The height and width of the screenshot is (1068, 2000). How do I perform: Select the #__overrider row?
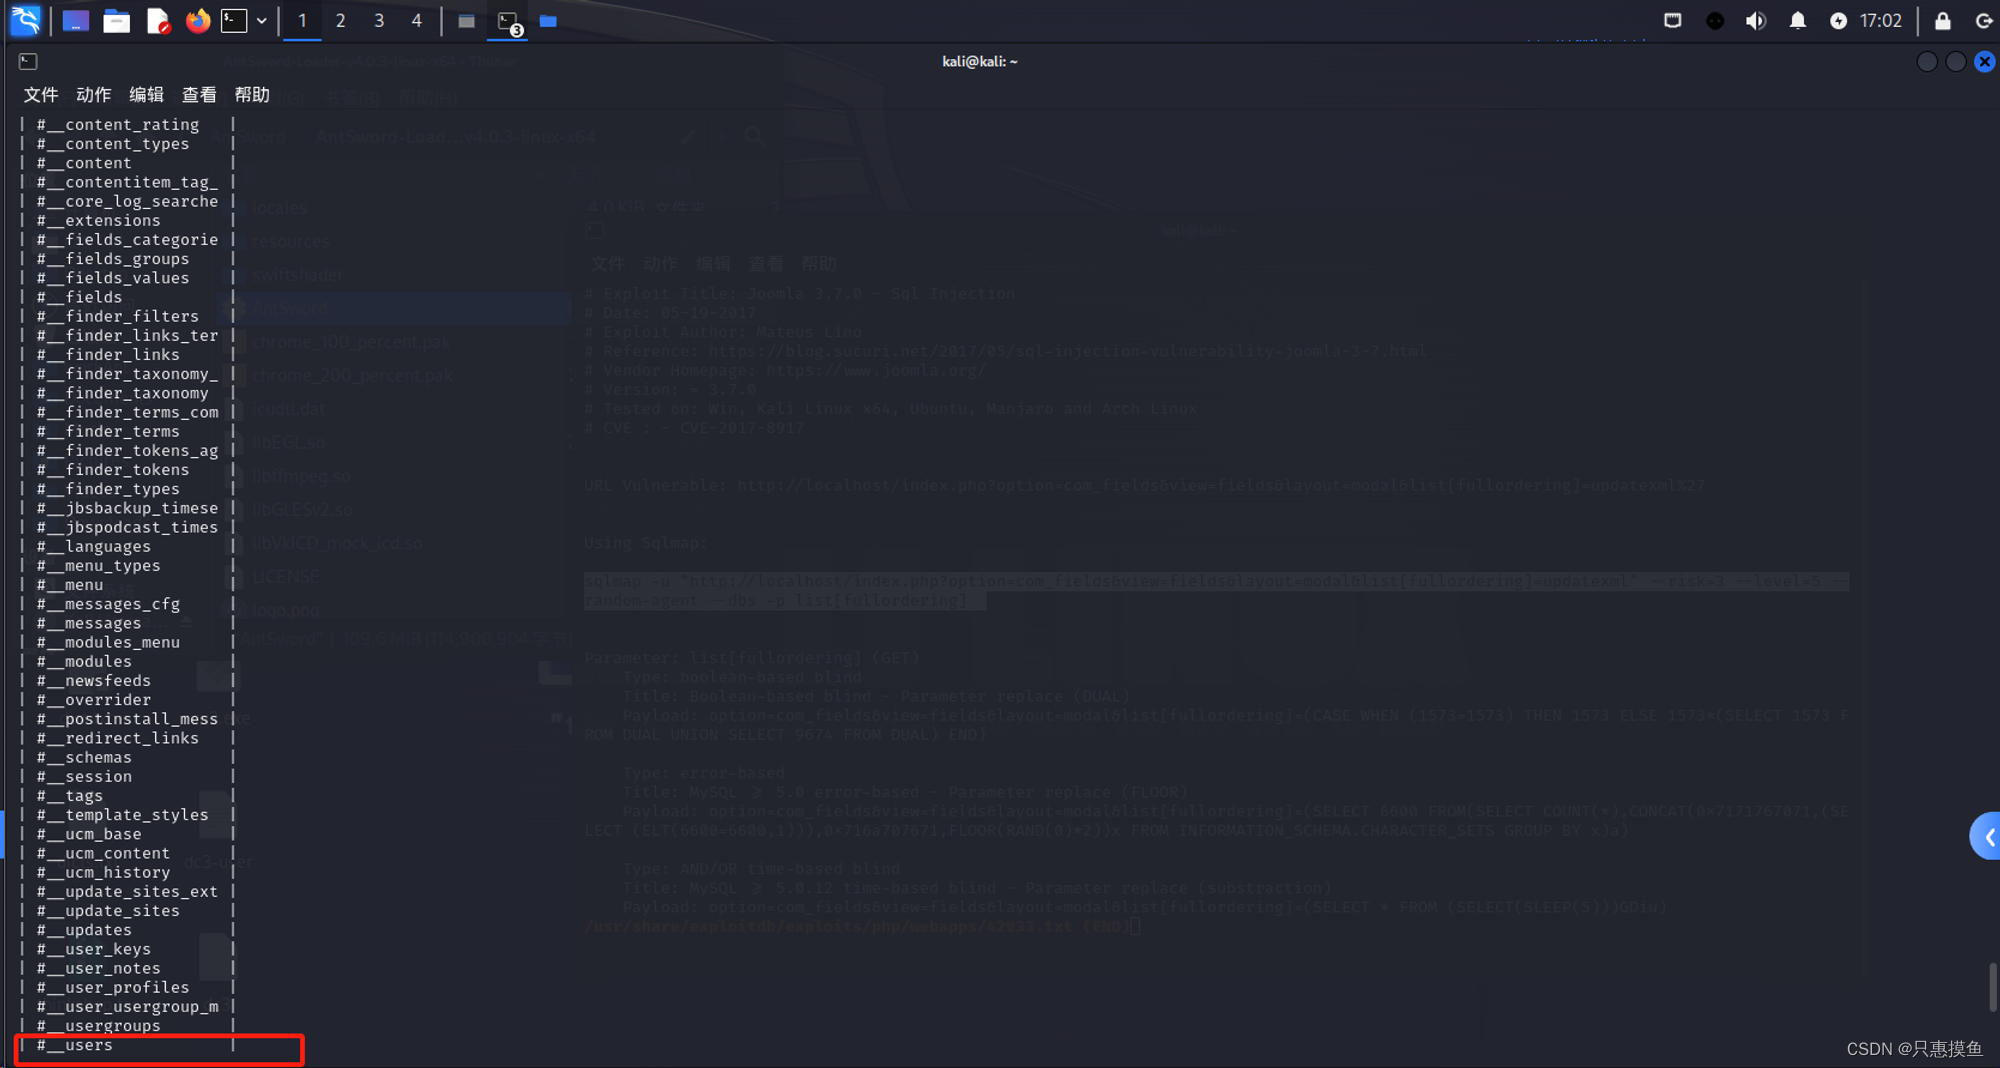tap(128, 700)
